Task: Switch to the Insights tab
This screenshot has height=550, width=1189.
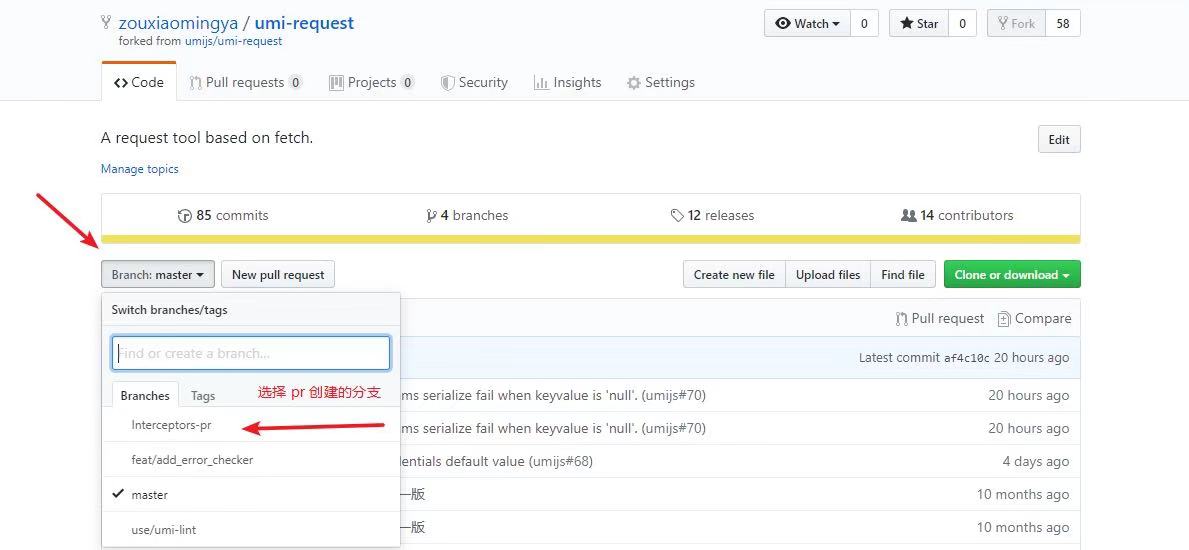Action: (567, 82)
